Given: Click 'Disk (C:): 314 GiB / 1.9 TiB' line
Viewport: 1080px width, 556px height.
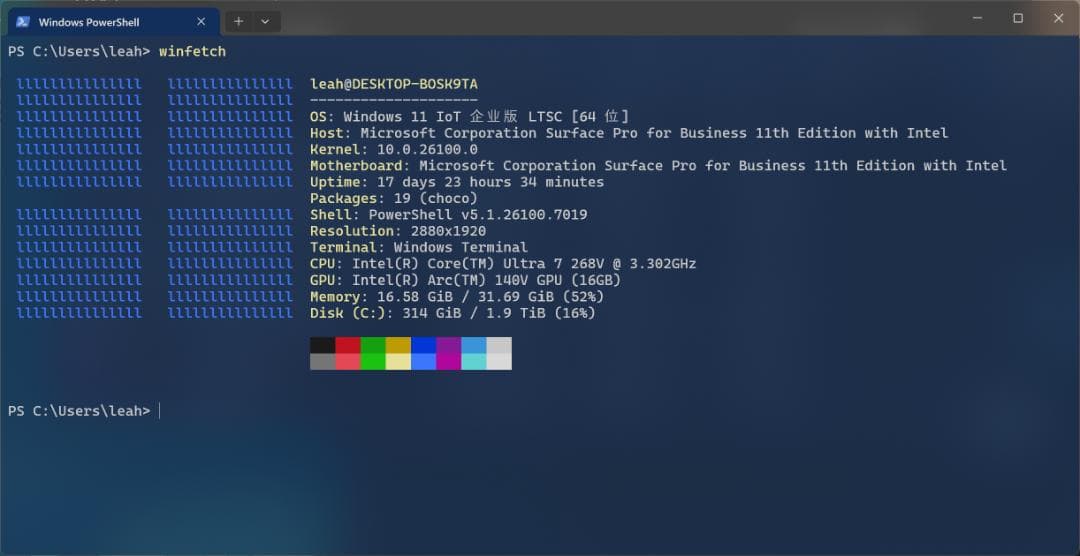Looking at the screenshot, I should tap(453, 313).
